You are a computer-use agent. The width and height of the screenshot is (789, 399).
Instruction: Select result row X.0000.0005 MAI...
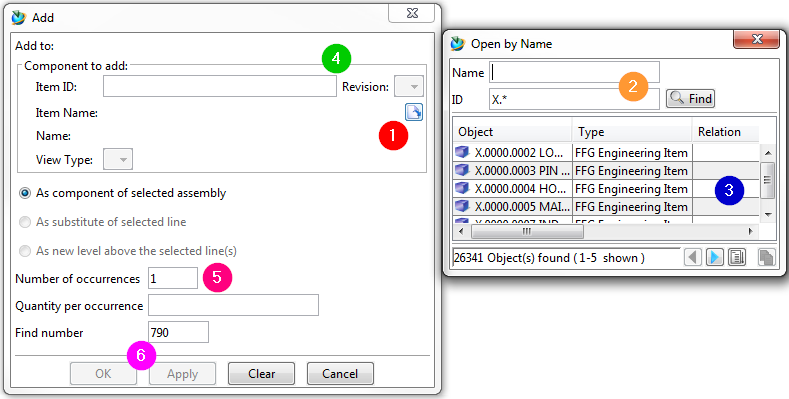tap(606, 206)
